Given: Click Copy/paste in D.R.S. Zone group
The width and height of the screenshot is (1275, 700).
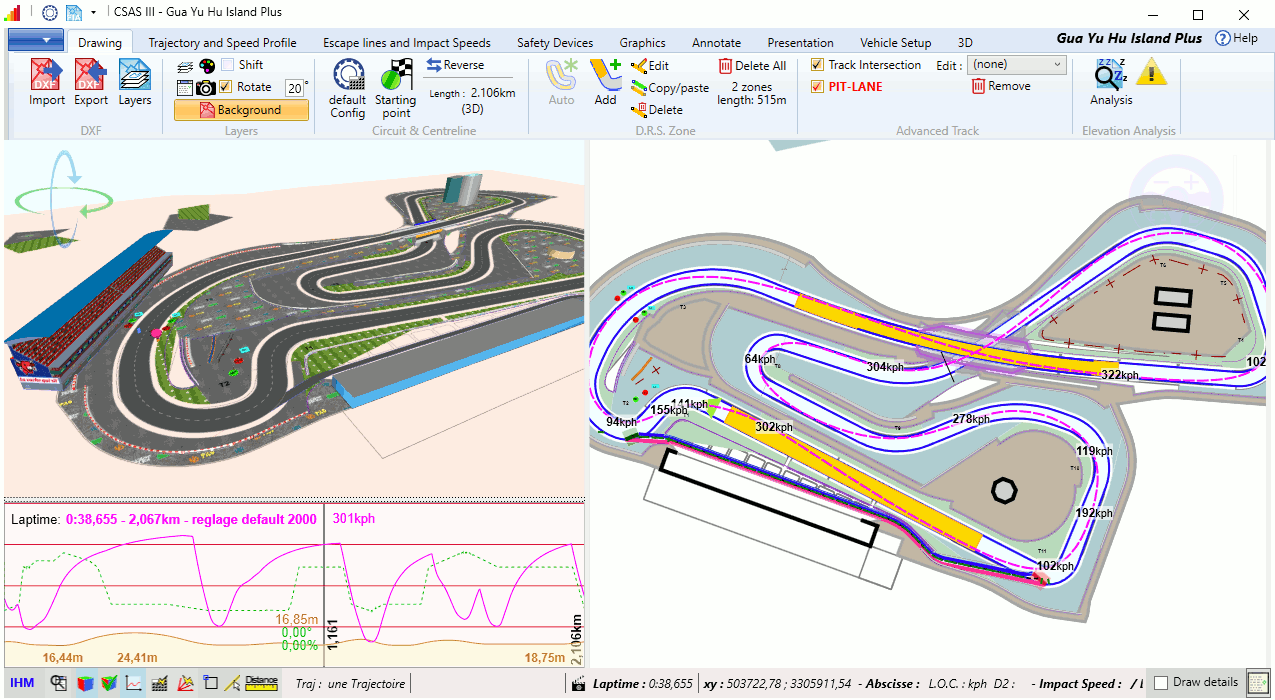Looking at the screenshot, I should coord(670,88).
